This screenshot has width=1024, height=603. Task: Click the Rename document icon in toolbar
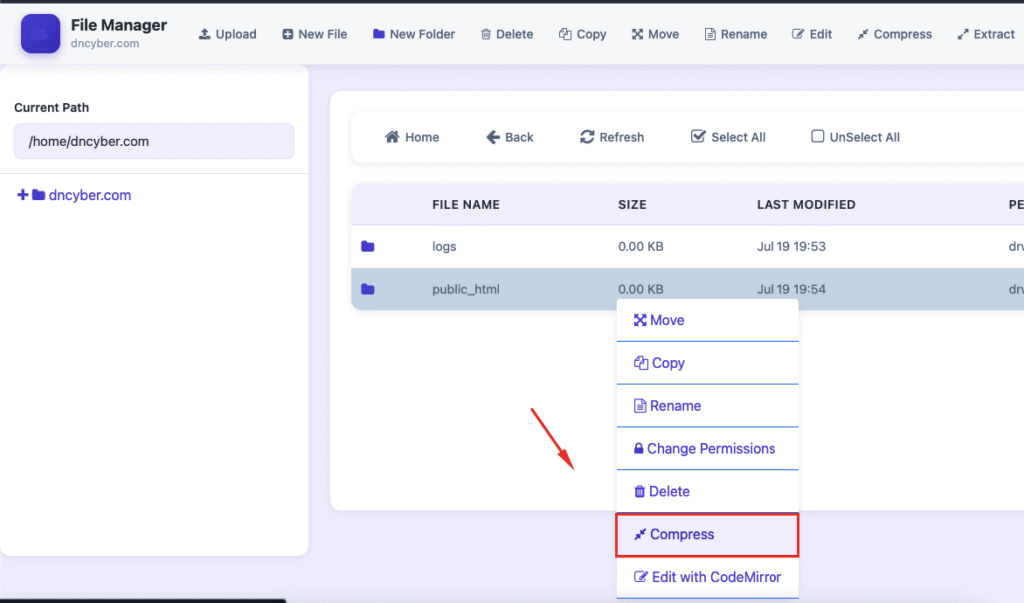710,34
